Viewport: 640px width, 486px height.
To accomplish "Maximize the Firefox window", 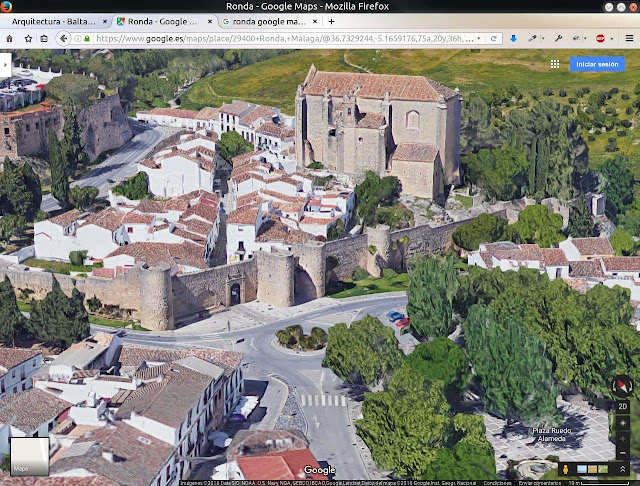I will pos(621,7).
